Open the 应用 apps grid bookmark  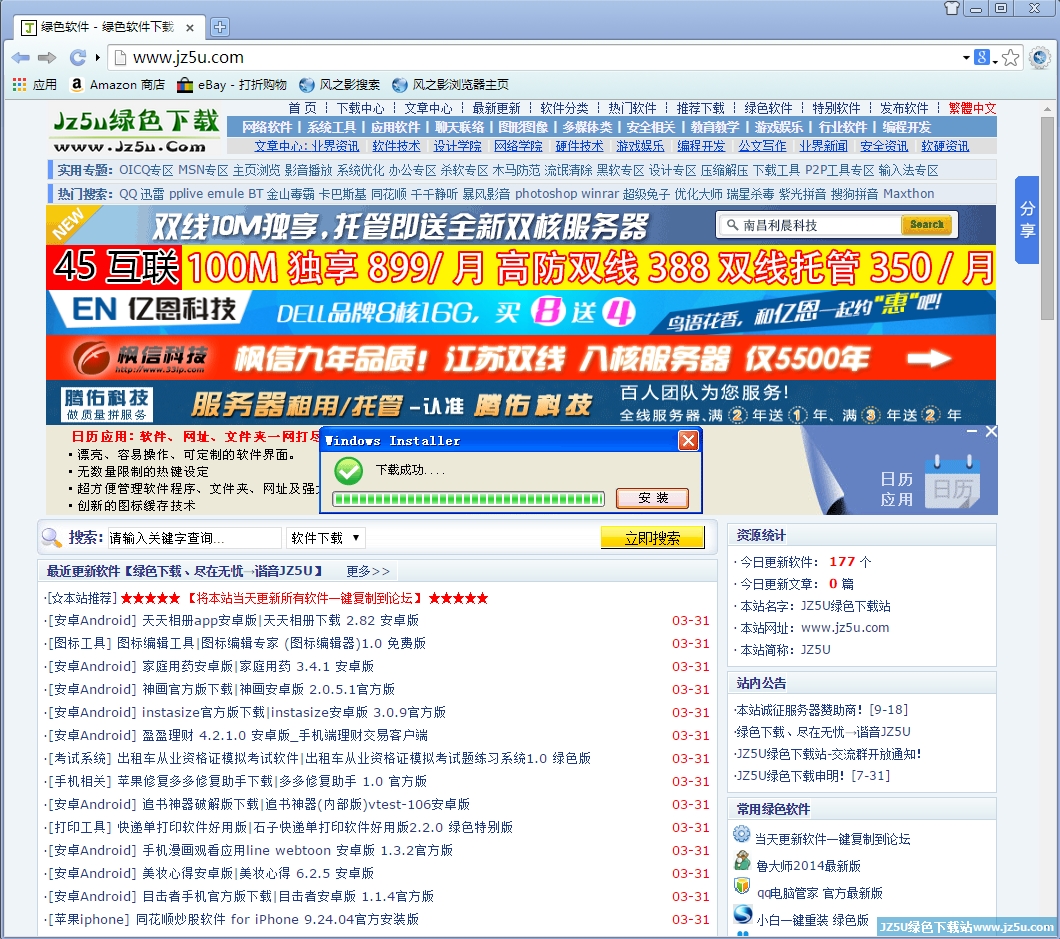coord(35,85)
